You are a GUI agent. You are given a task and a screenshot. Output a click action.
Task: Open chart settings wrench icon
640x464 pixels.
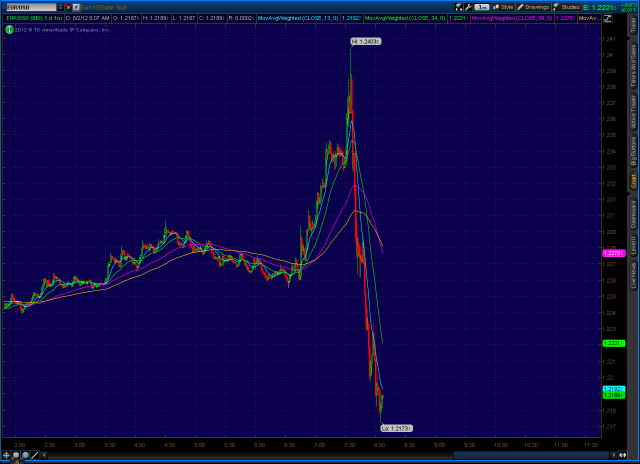[x=468, y=7]
